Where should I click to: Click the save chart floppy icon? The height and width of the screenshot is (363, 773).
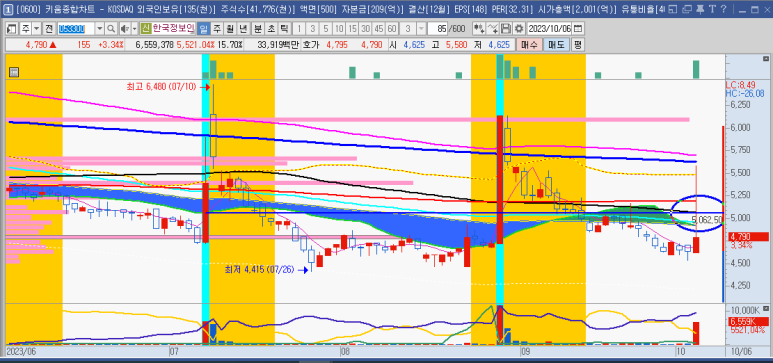(506, 29)
